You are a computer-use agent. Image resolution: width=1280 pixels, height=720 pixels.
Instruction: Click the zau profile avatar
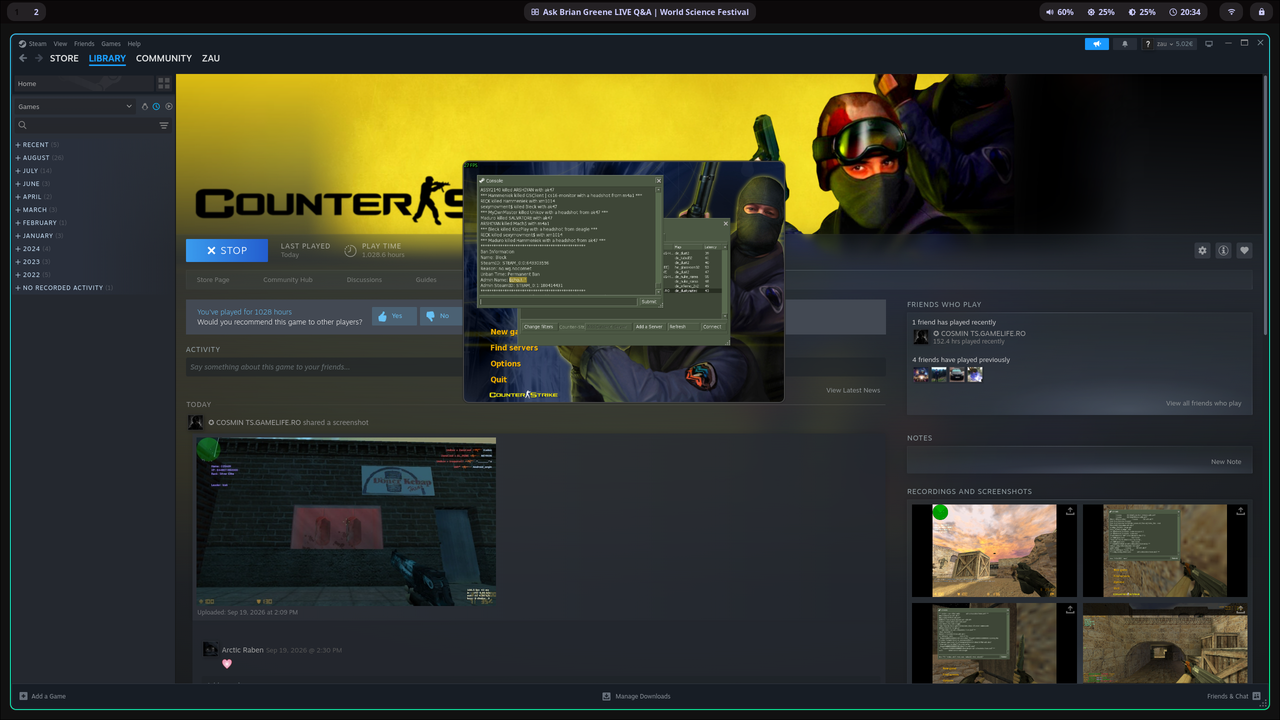click(1148, 44)
